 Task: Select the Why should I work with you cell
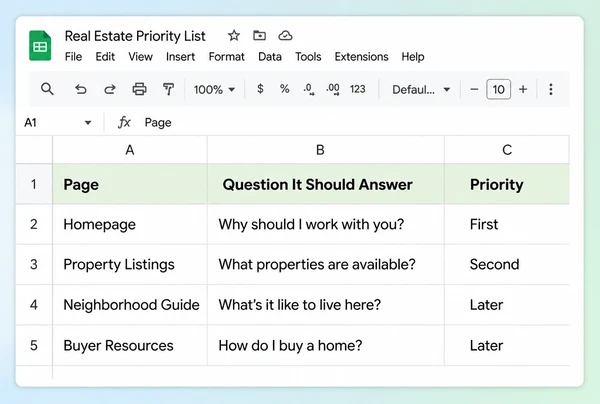(x=326, y=224)
